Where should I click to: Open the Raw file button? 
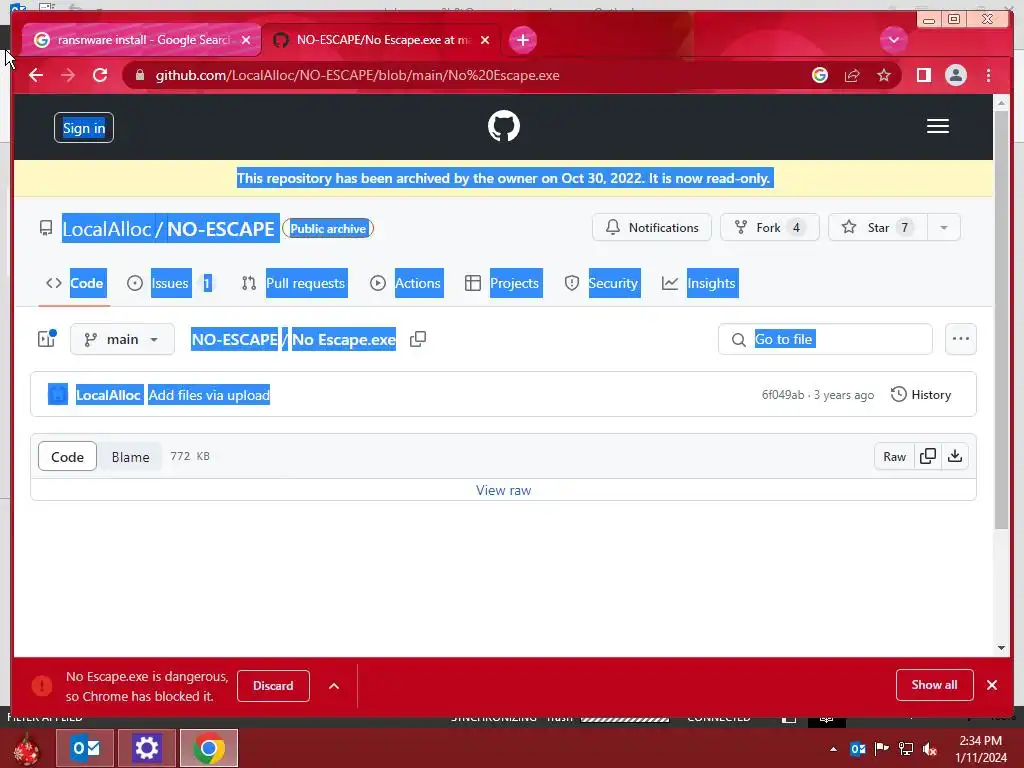pos(894,456)
